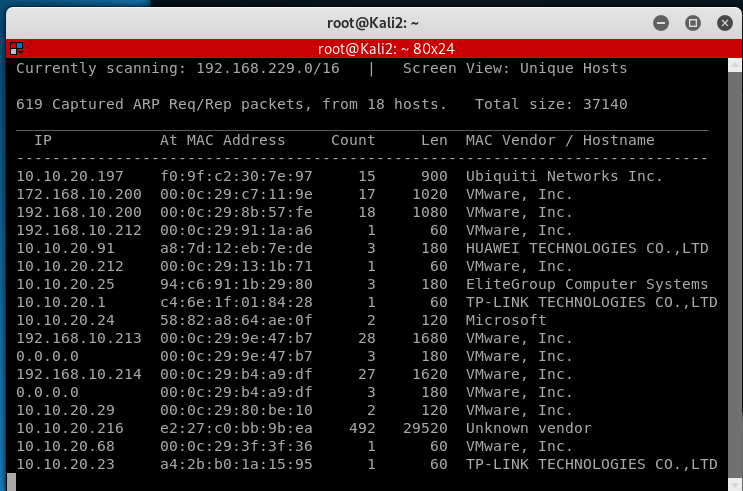This screenshot has height=491, width=743.
Task: Select IP 10.10.20.1 gateway entry
Action: (x=61, y=302)
